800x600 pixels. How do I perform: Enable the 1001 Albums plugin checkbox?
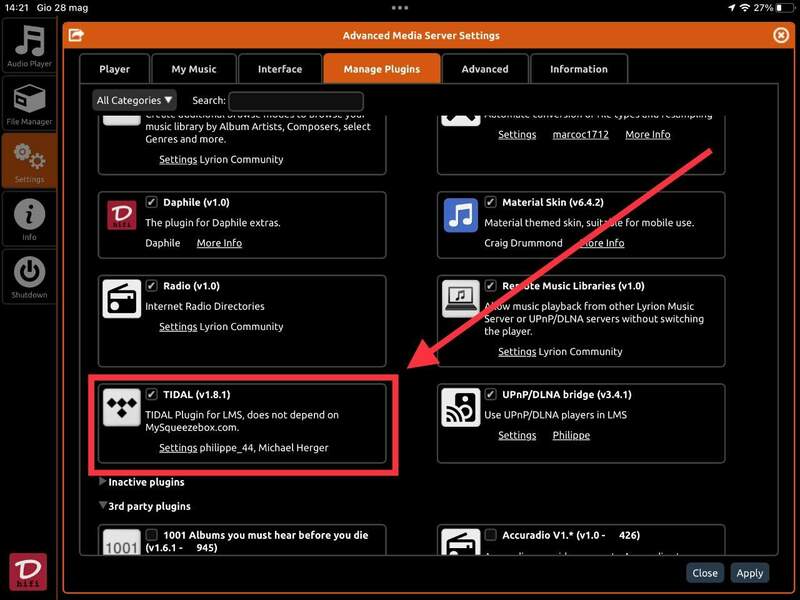(152, 535)
